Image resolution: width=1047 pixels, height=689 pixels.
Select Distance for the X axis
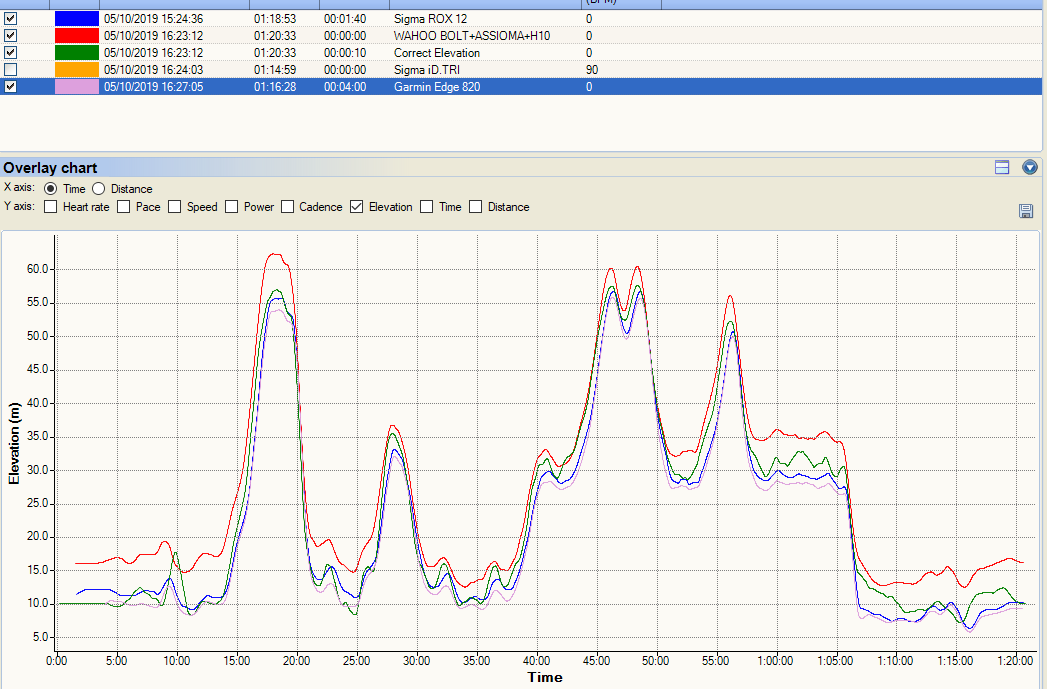(x=99, y=189)
